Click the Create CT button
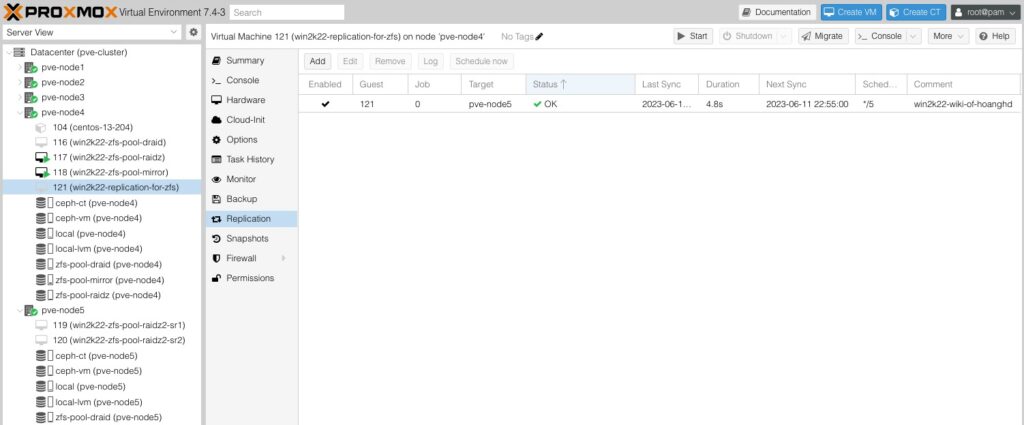The height and width of the screenshot is (425, 1024). point(916,12)
